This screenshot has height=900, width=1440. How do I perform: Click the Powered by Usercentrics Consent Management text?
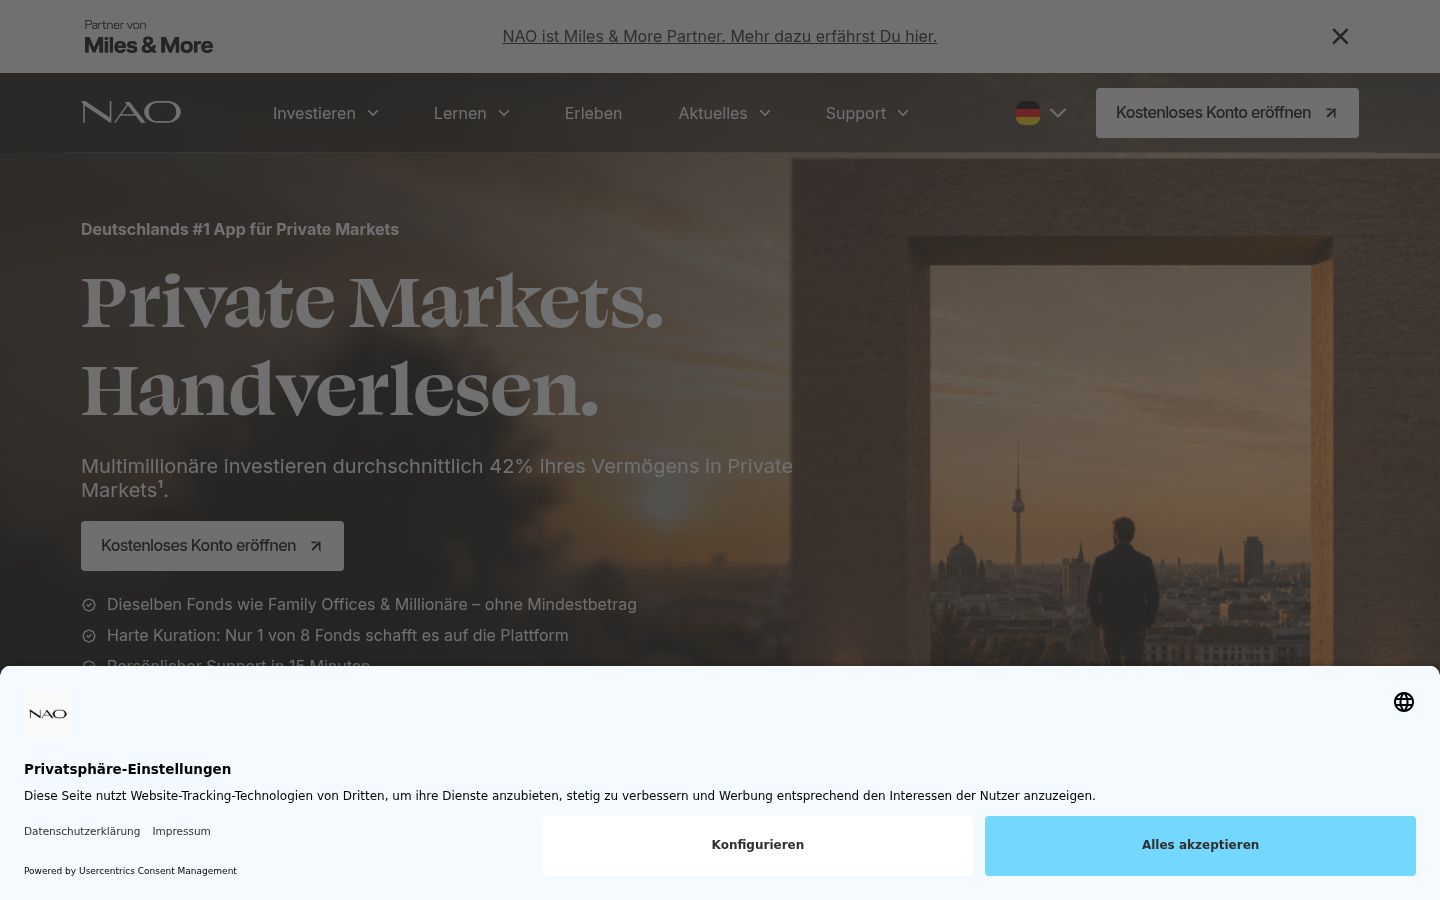point(130,871)
